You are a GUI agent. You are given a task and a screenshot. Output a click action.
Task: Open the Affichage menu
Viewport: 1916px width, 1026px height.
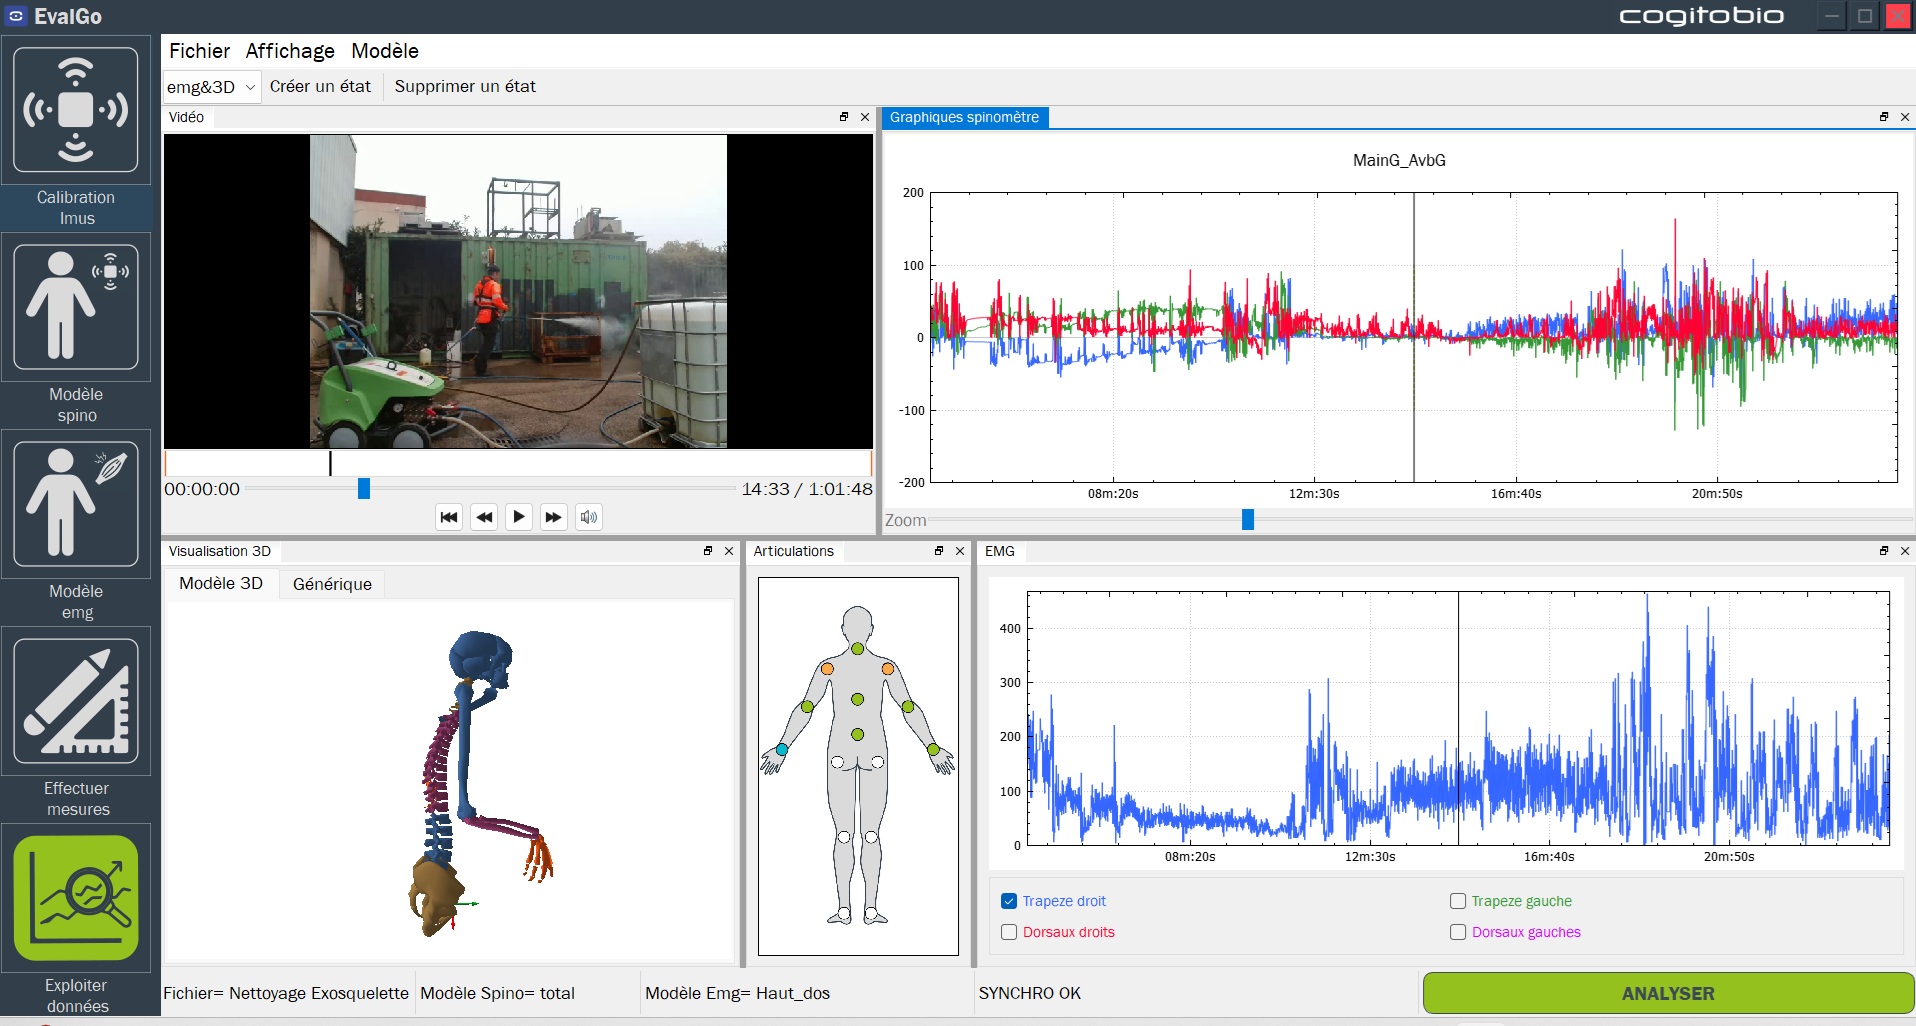(290, 51)
